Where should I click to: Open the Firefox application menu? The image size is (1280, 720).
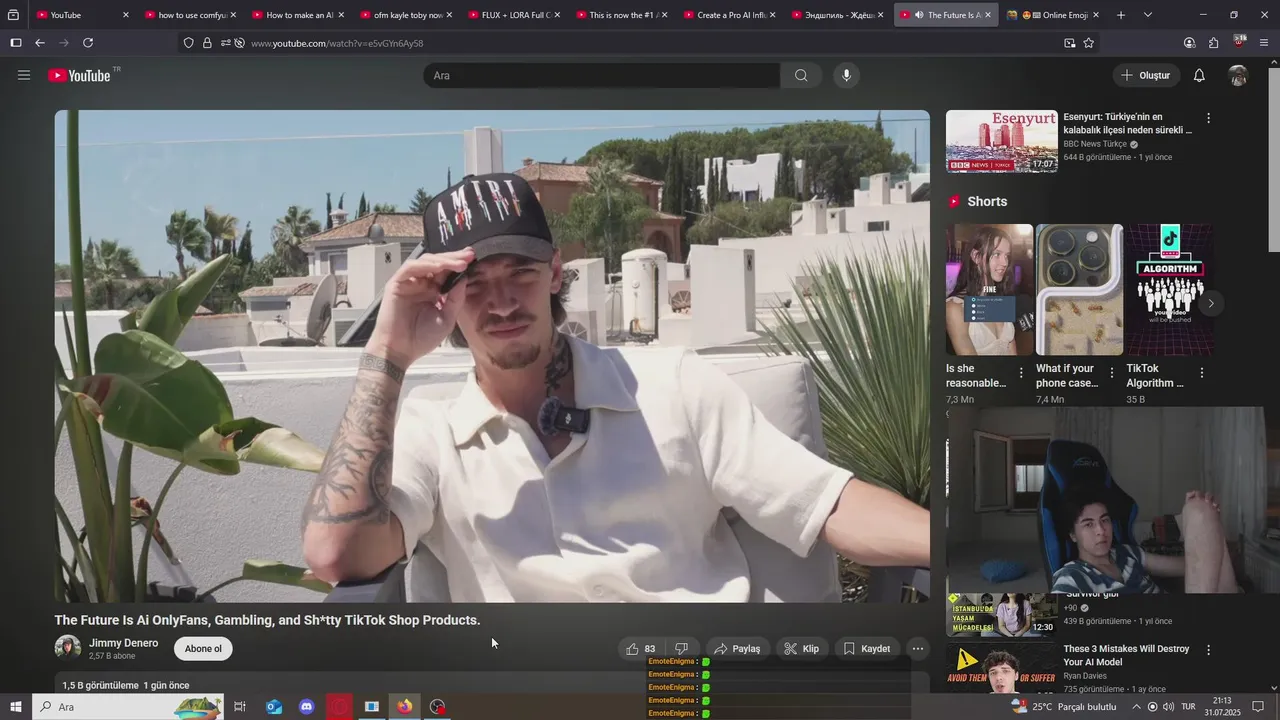point(1264,43)
